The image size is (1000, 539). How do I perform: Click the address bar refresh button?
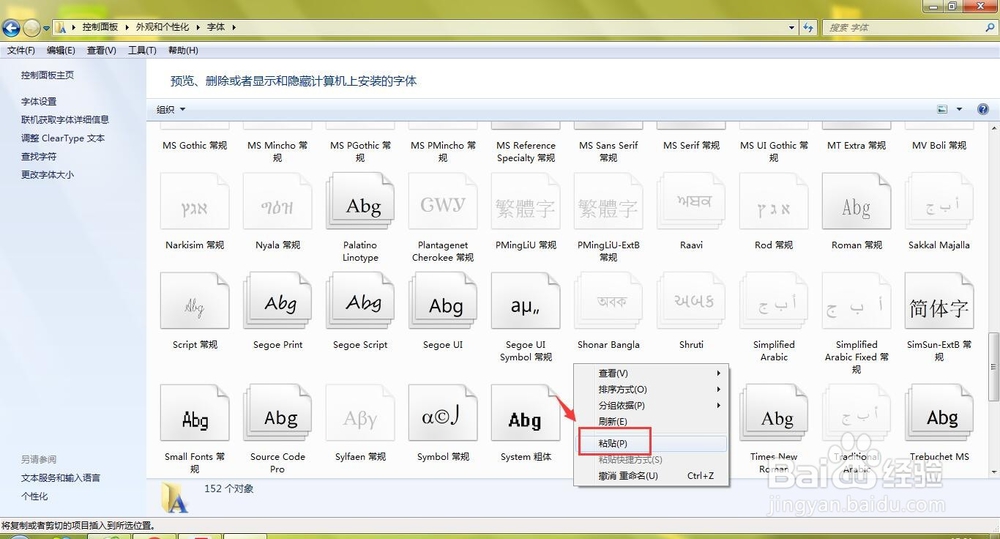pos(808,27)
